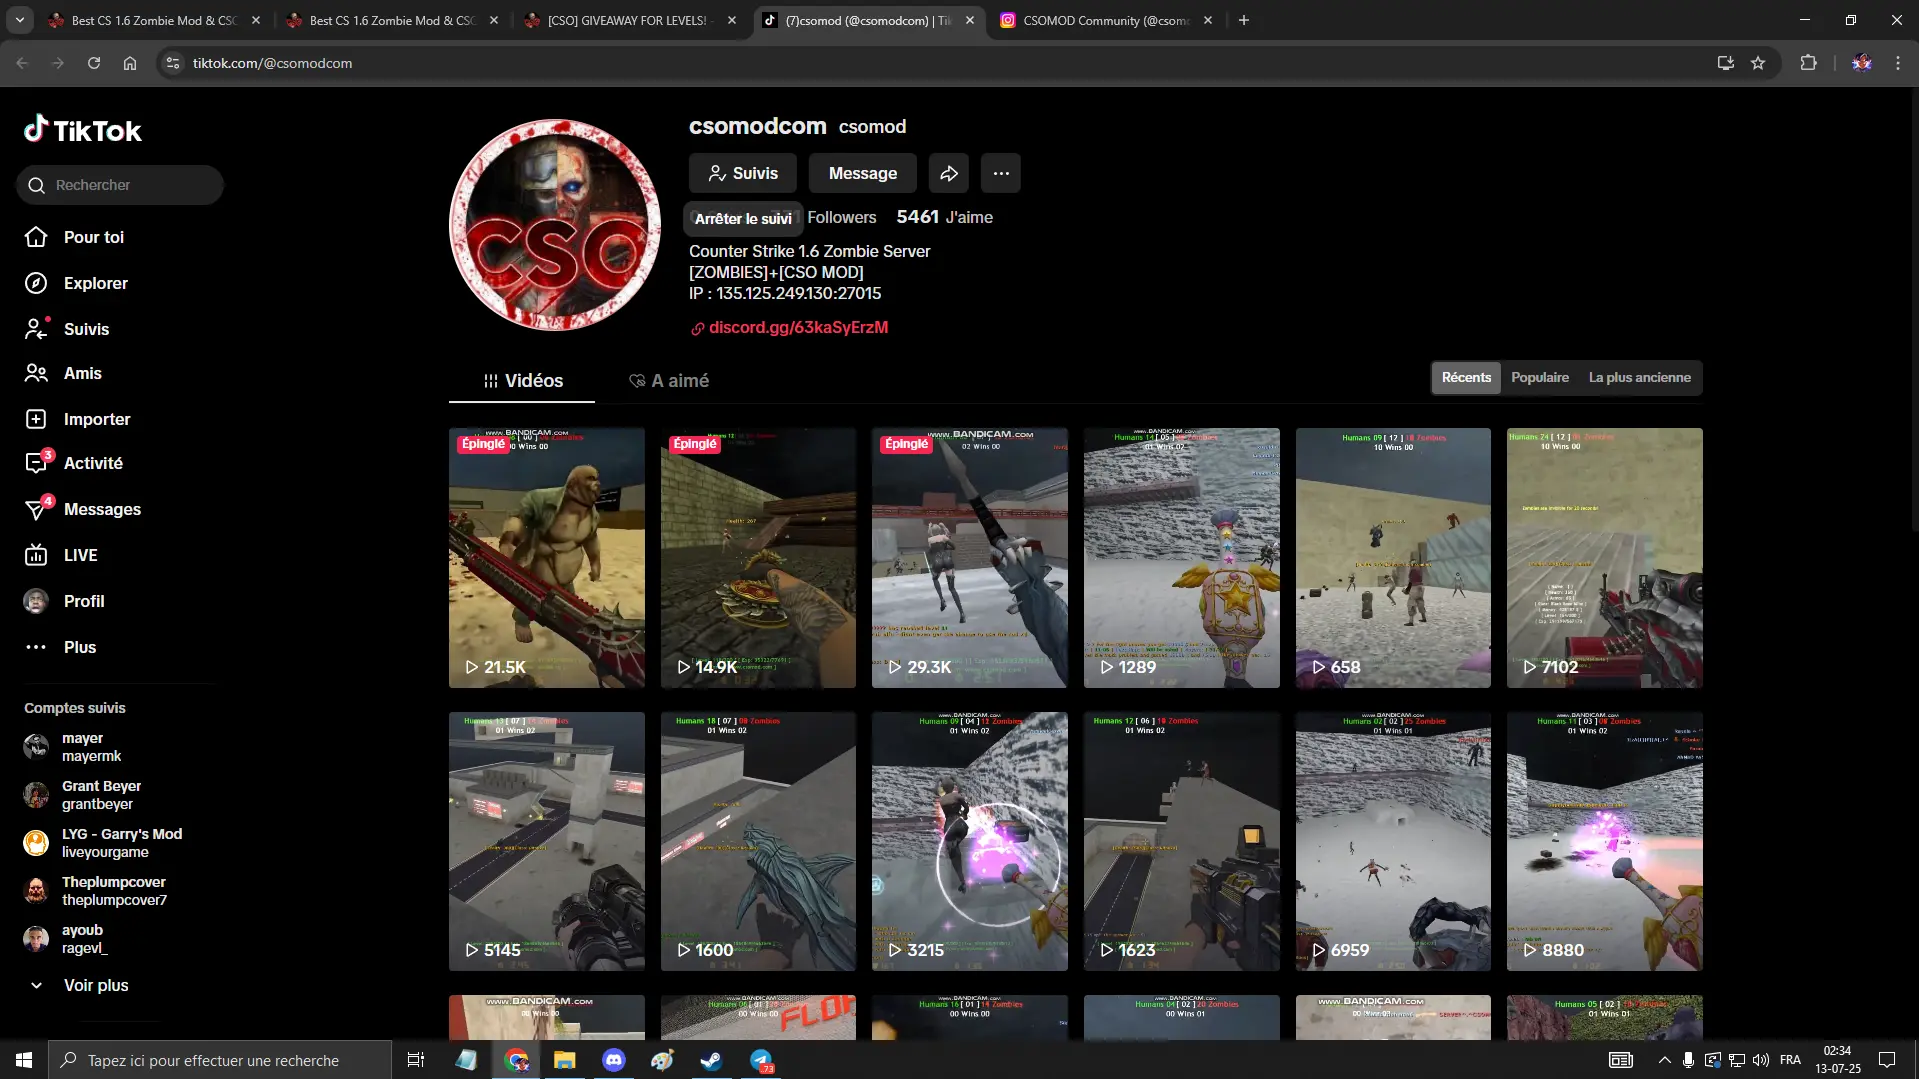Toggle Suivis follow button on profile

tap(742, 173)
